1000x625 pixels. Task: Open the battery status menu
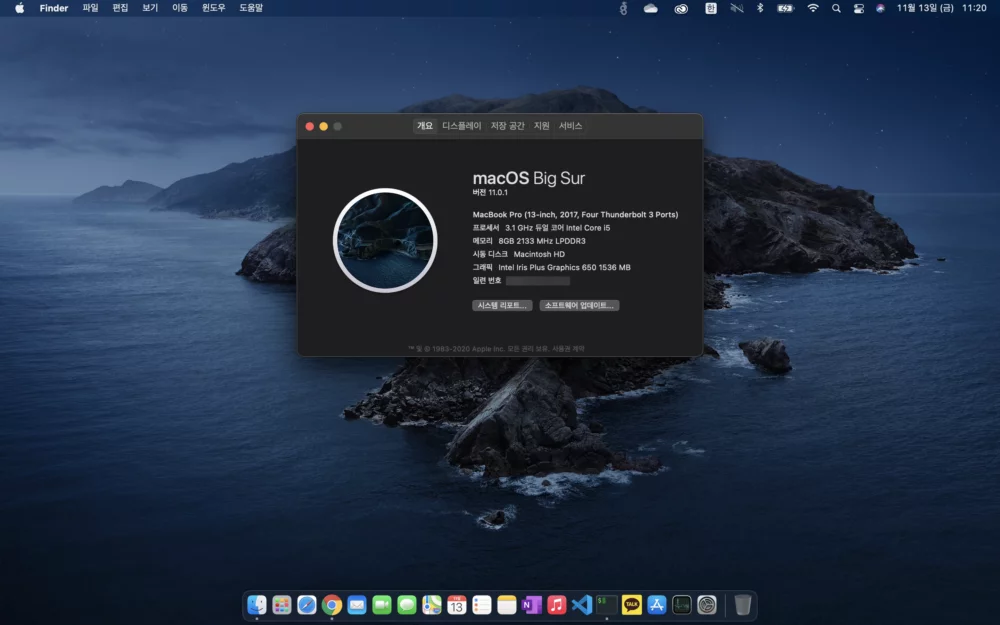pos(785,8)
